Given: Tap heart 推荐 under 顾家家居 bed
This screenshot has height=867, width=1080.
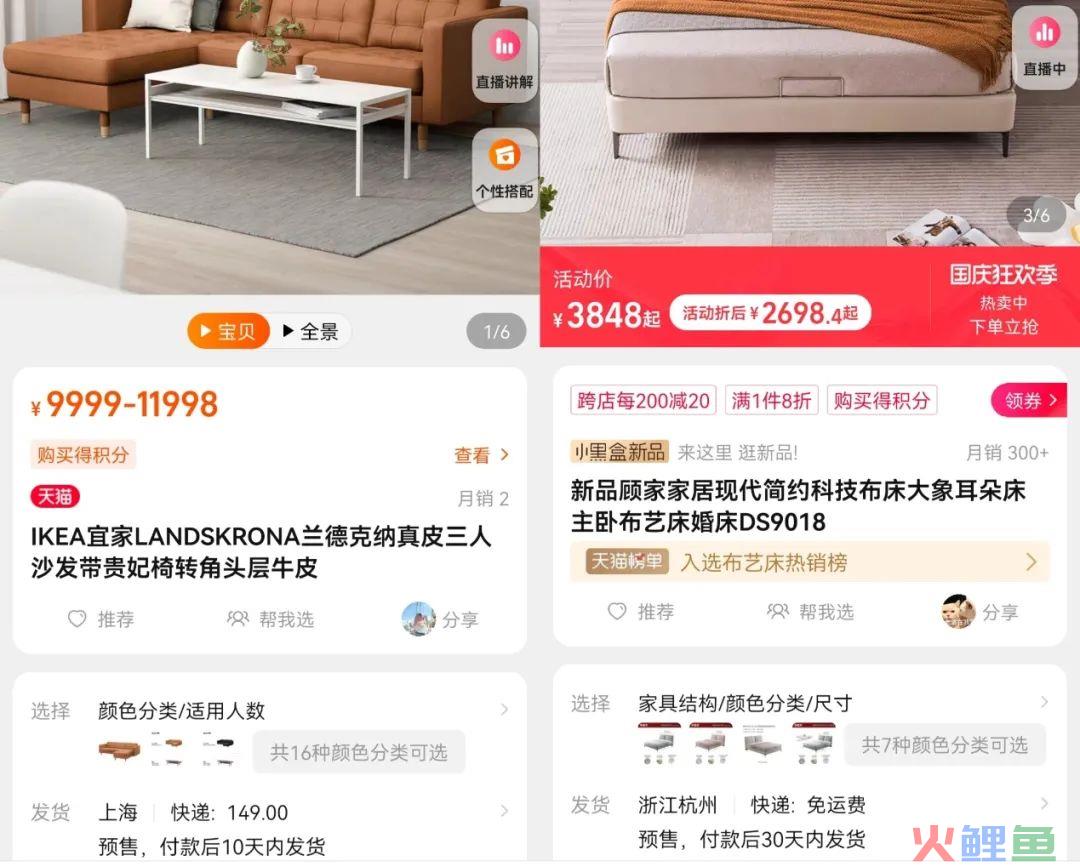Looking at the screenshot, I should pyautogui.click(x=641, y=612).
